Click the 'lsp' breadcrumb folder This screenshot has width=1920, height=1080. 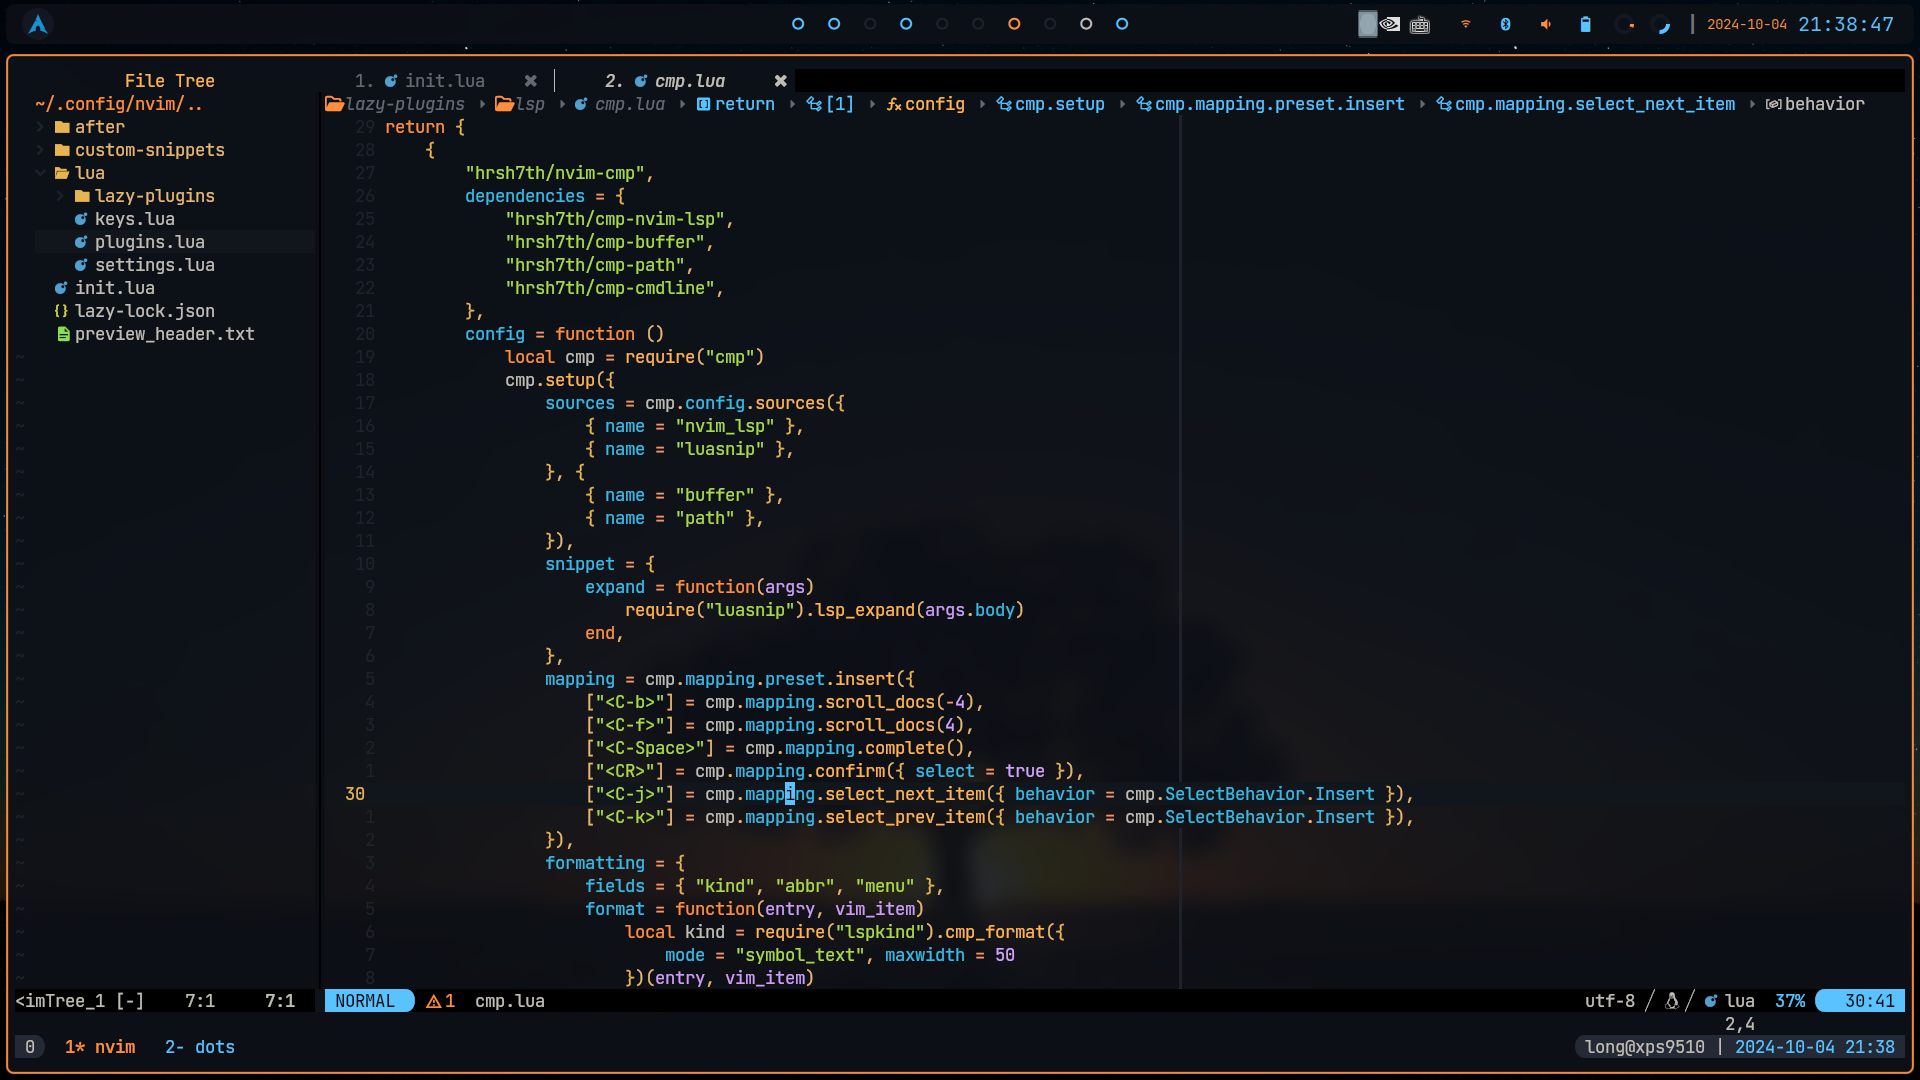(520, 104)
